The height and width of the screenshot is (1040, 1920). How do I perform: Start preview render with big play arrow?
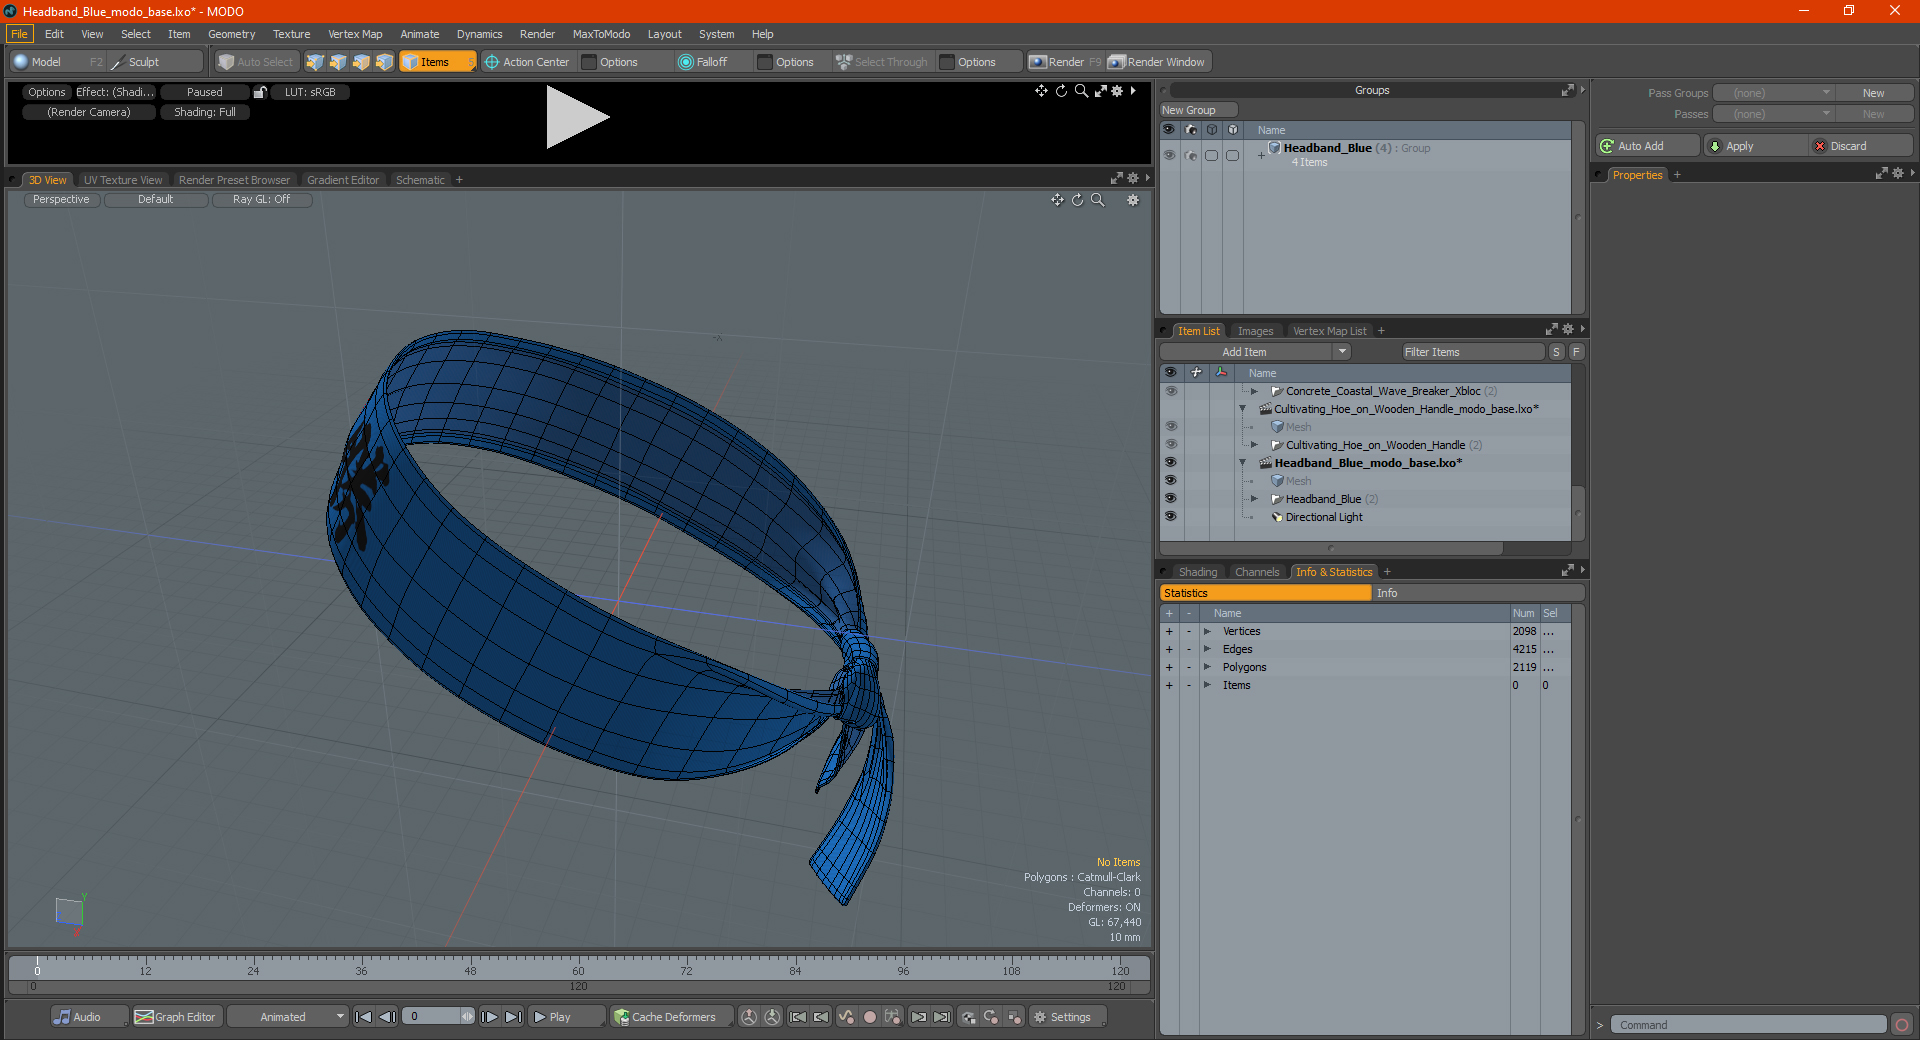click(577, 117)
